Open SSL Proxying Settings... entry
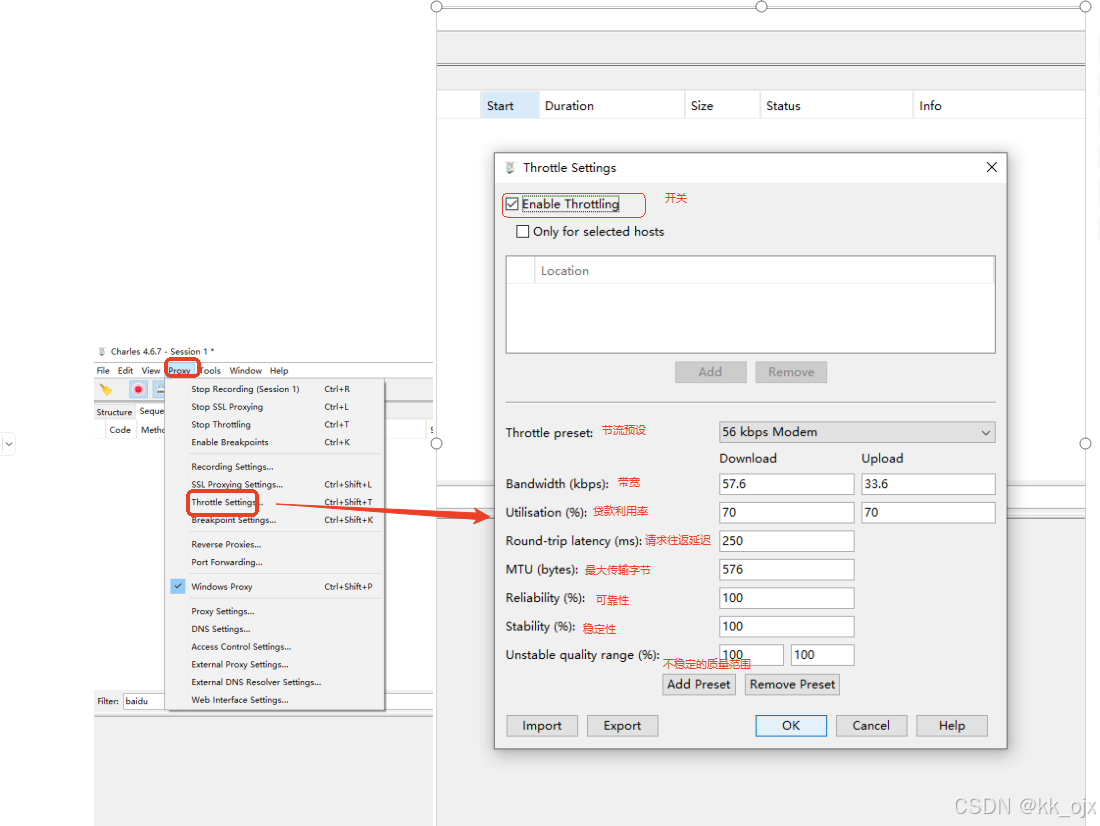Viewport: 1100px width, 826px height. (274, 484)
